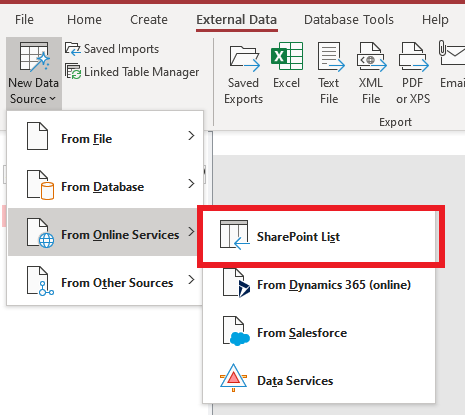Open the File tab
This screenshot has height=415, width=465.
(24, 20)
